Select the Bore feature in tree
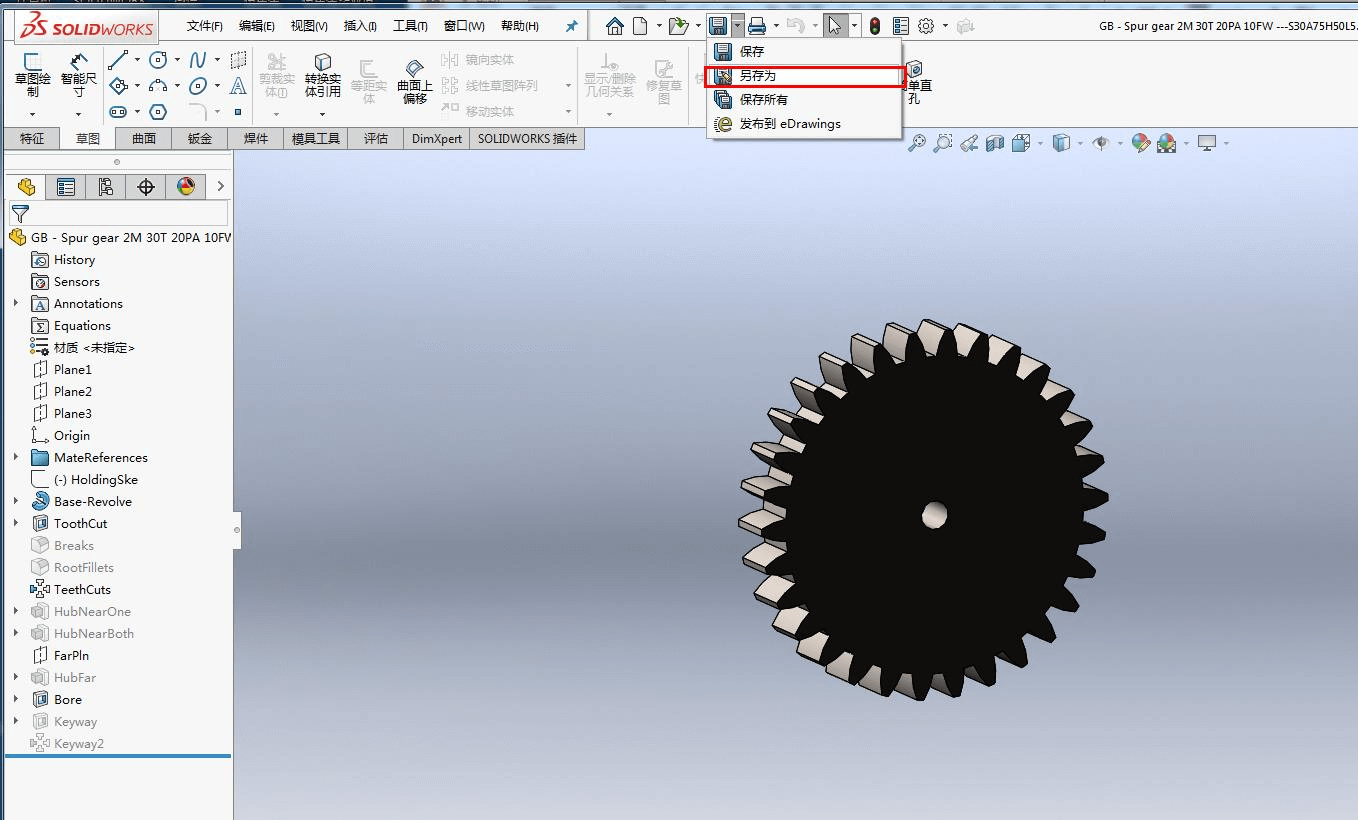 coord(68,699)
